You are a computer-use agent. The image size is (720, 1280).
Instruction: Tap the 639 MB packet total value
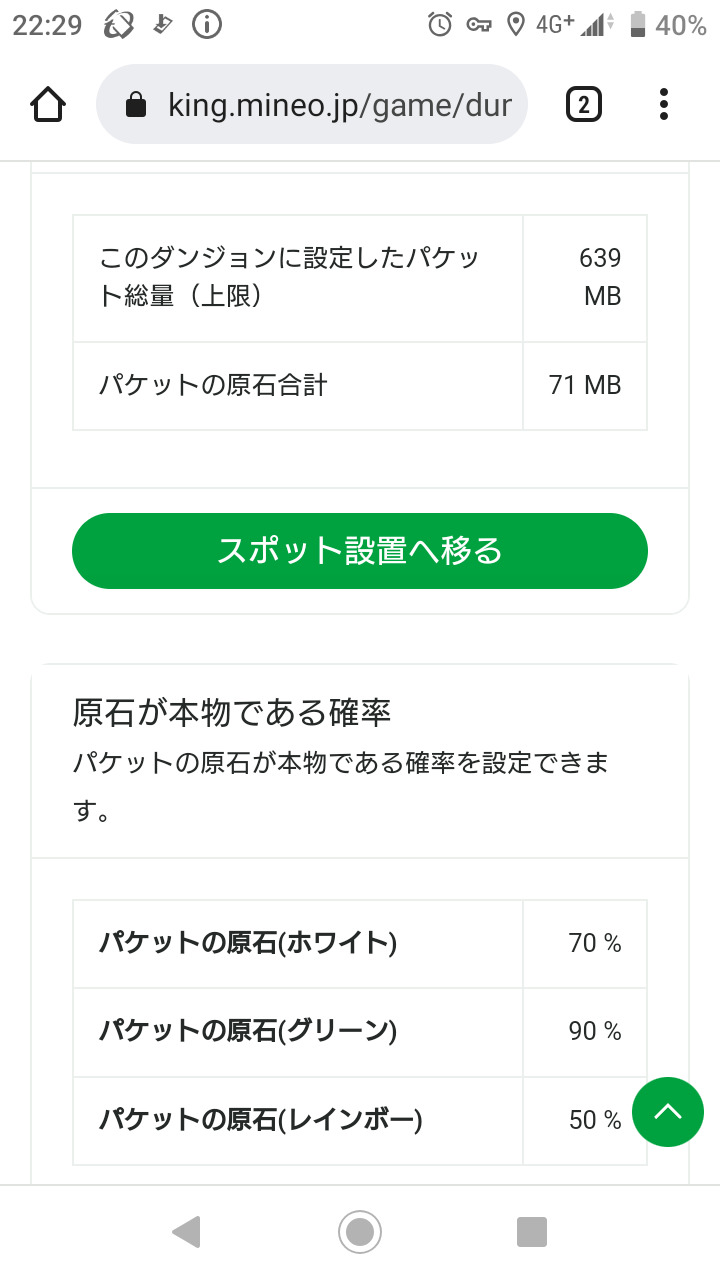click(600, 277)
